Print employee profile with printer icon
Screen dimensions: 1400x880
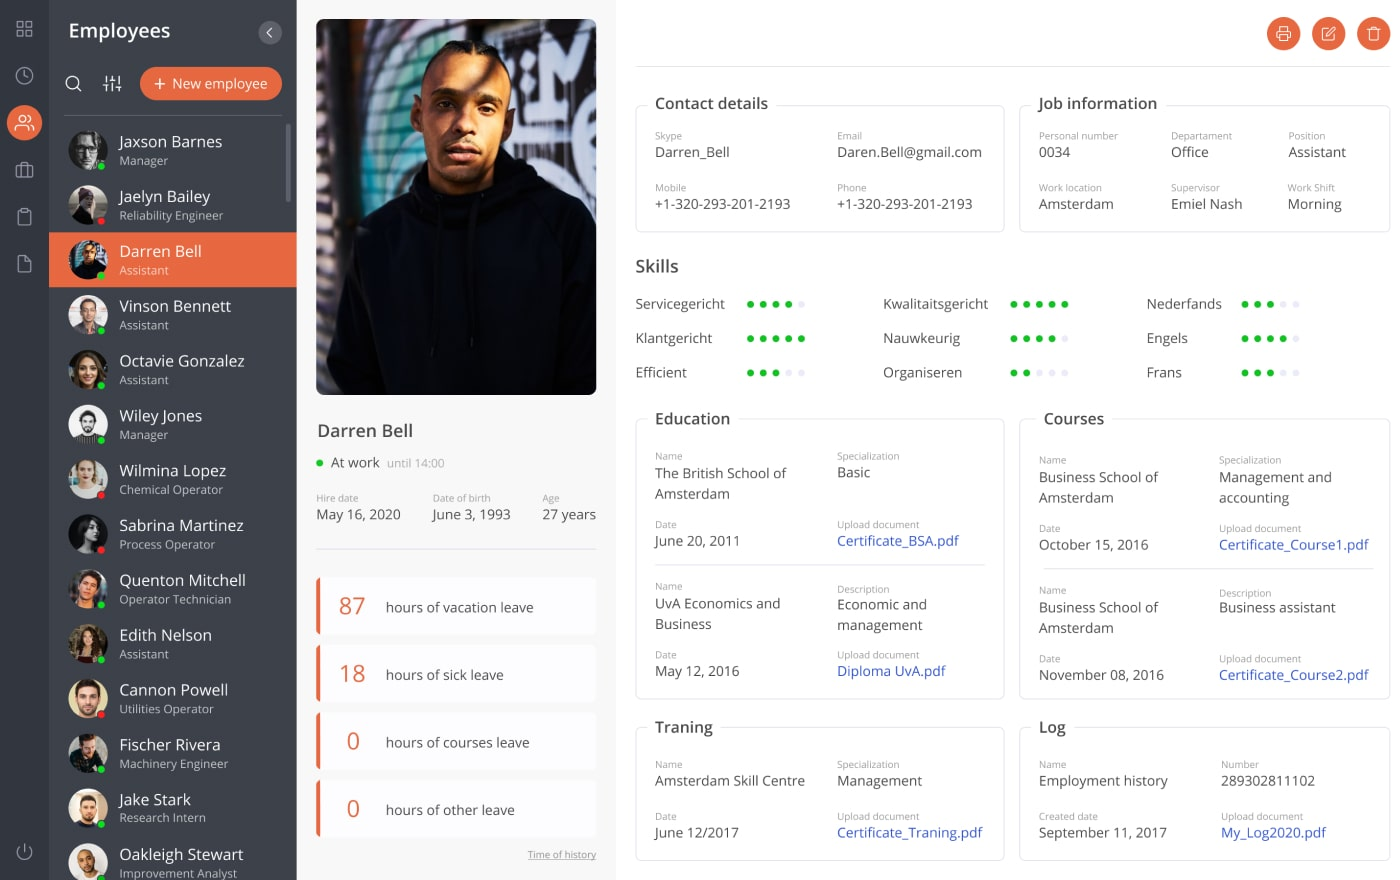[x=1283, y=34]
